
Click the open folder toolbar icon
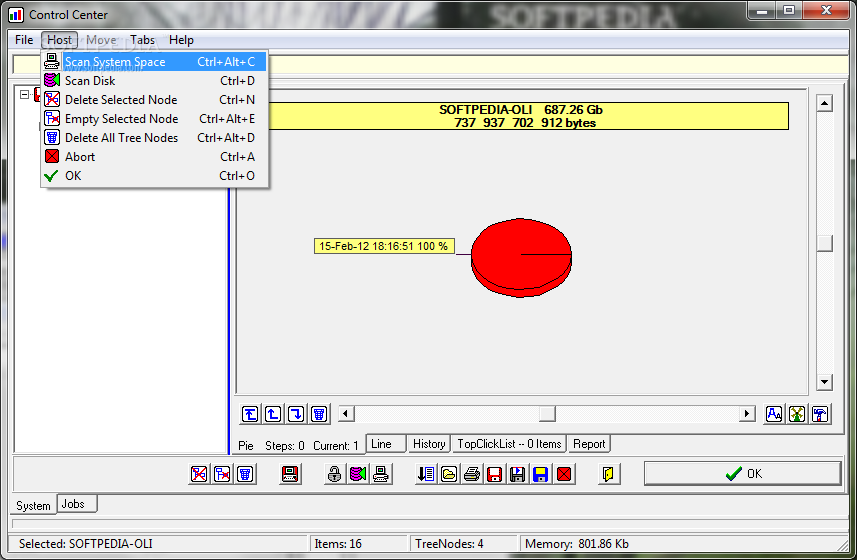(x=449, y=474)
